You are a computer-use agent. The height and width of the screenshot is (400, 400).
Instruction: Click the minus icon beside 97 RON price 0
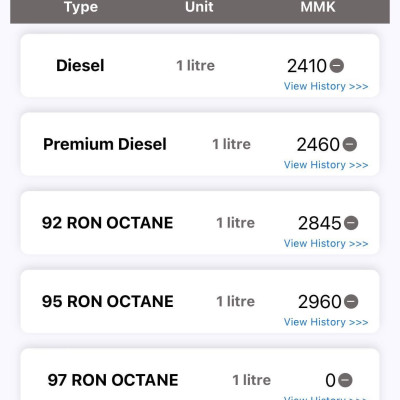345,380
